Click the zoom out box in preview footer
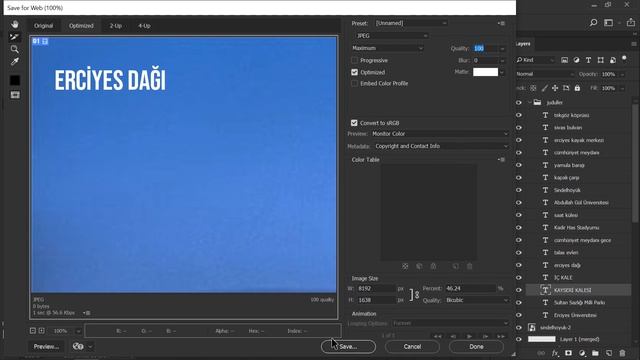 (33, 331)
